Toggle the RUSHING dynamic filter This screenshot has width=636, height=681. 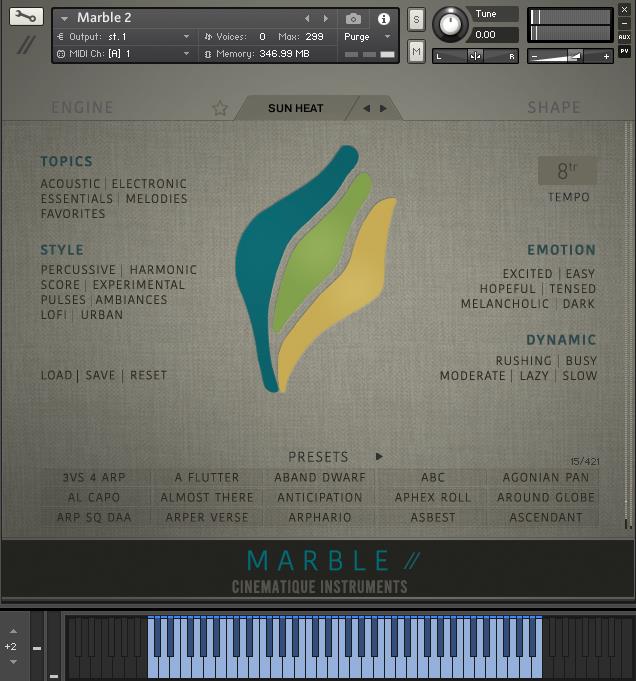coord(523,360)
